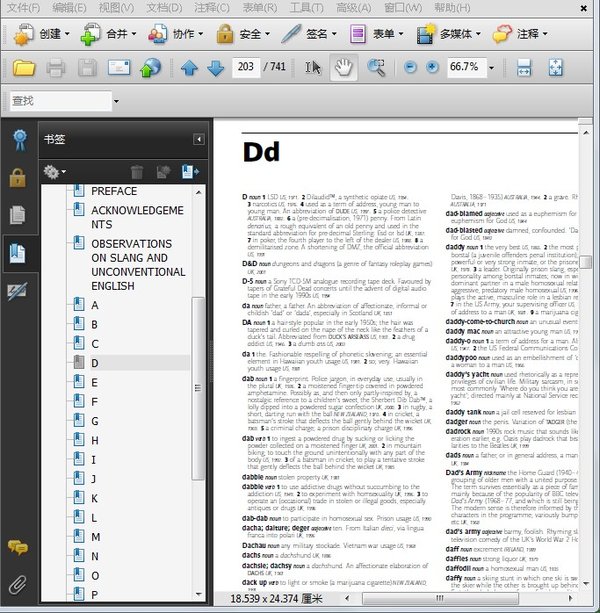Click the expand current bookmark icon

[x=190, y=172]
